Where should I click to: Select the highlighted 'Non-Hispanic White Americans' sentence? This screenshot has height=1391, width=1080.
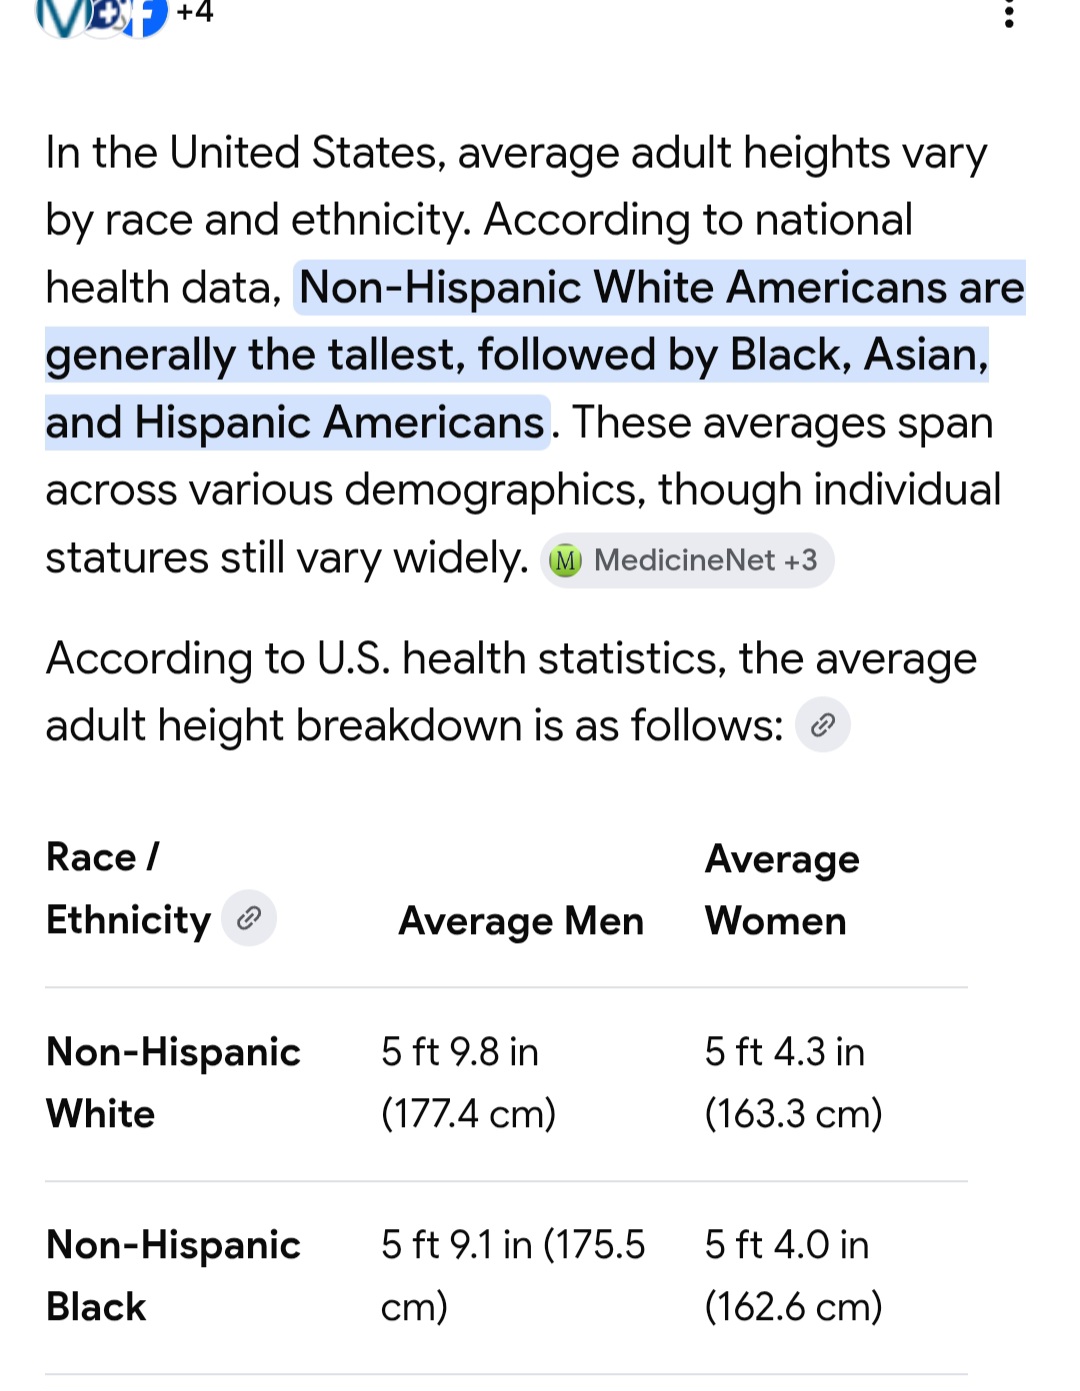(535, 355)
